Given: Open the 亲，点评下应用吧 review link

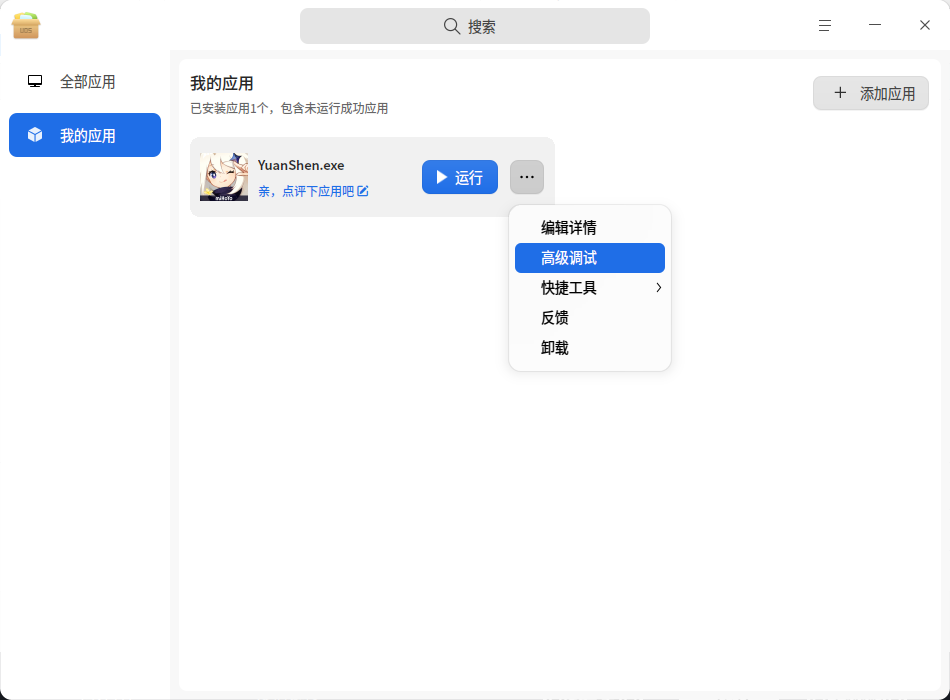Looking at the screenshot, I should point(306,192).
